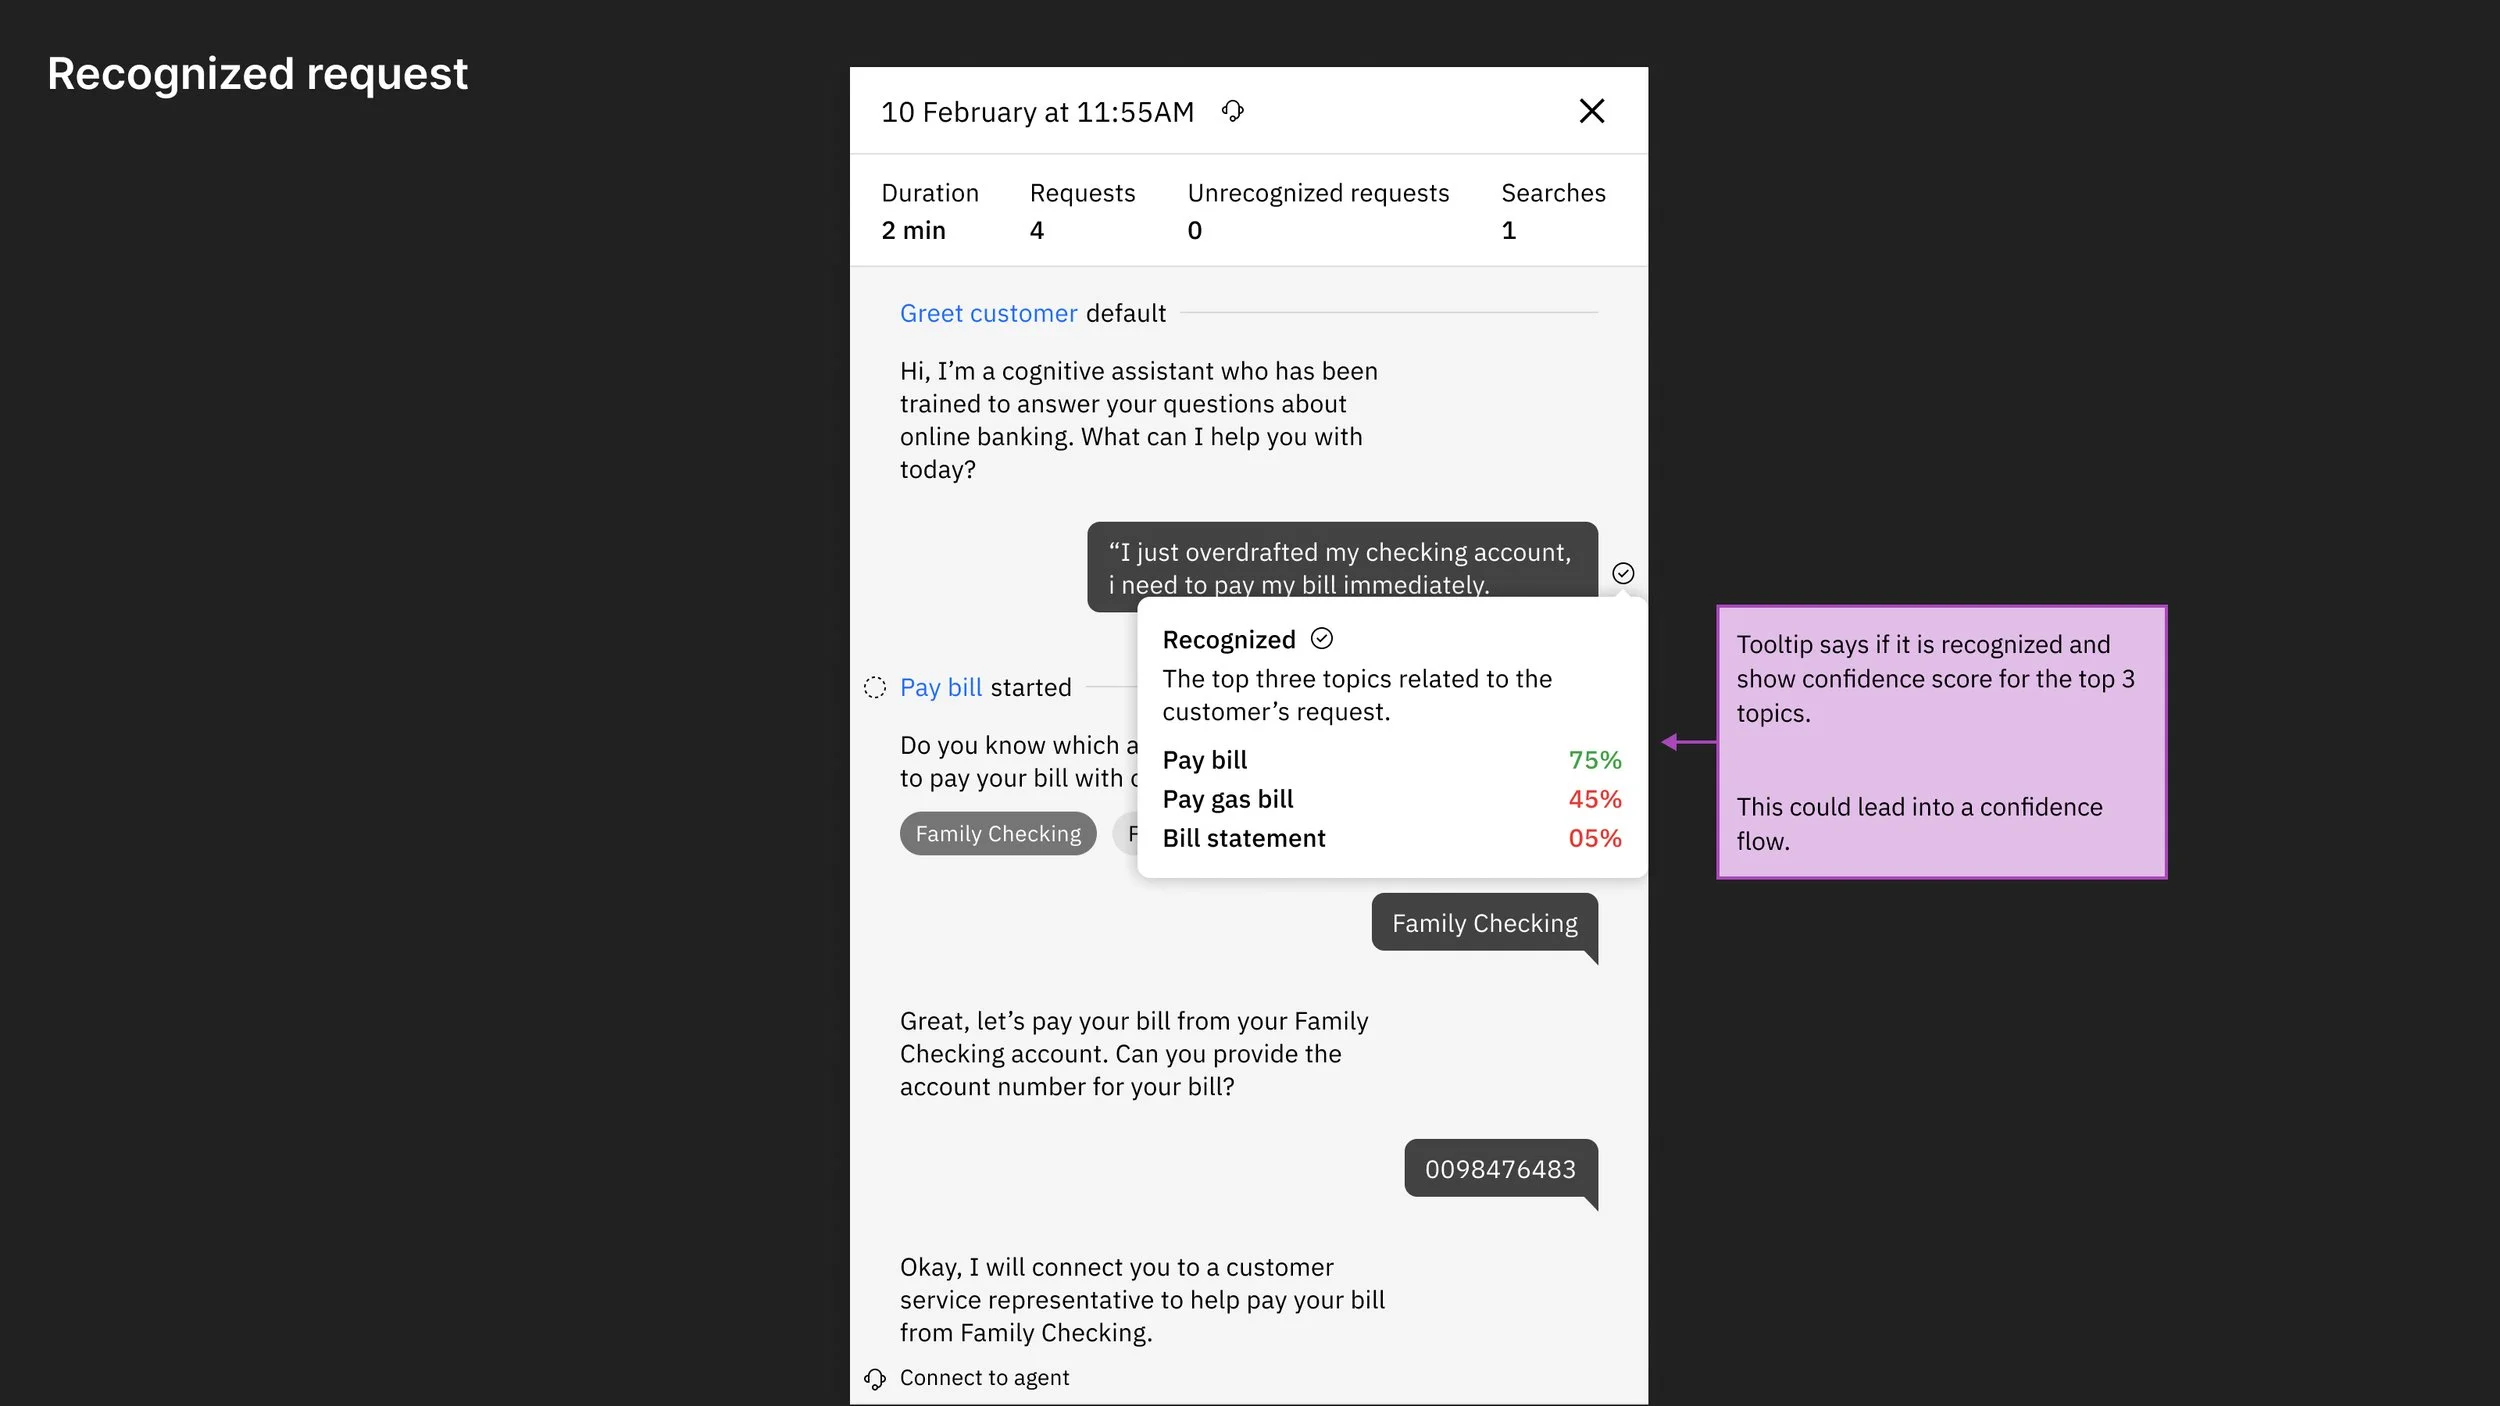Click the 75% confidence score
The width and height of the screenshot is (2500, 1406).
click(x=1594, y=760)
